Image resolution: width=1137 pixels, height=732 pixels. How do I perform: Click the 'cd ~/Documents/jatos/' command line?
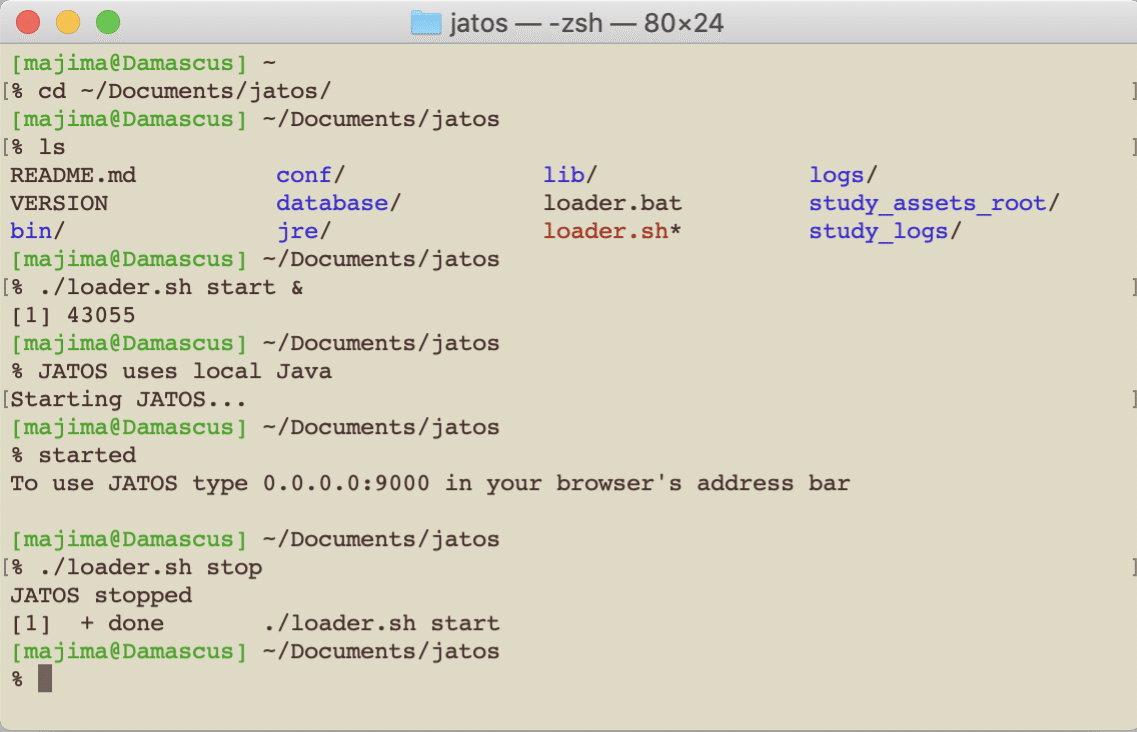pyautogui.click(x=185, y=91)
